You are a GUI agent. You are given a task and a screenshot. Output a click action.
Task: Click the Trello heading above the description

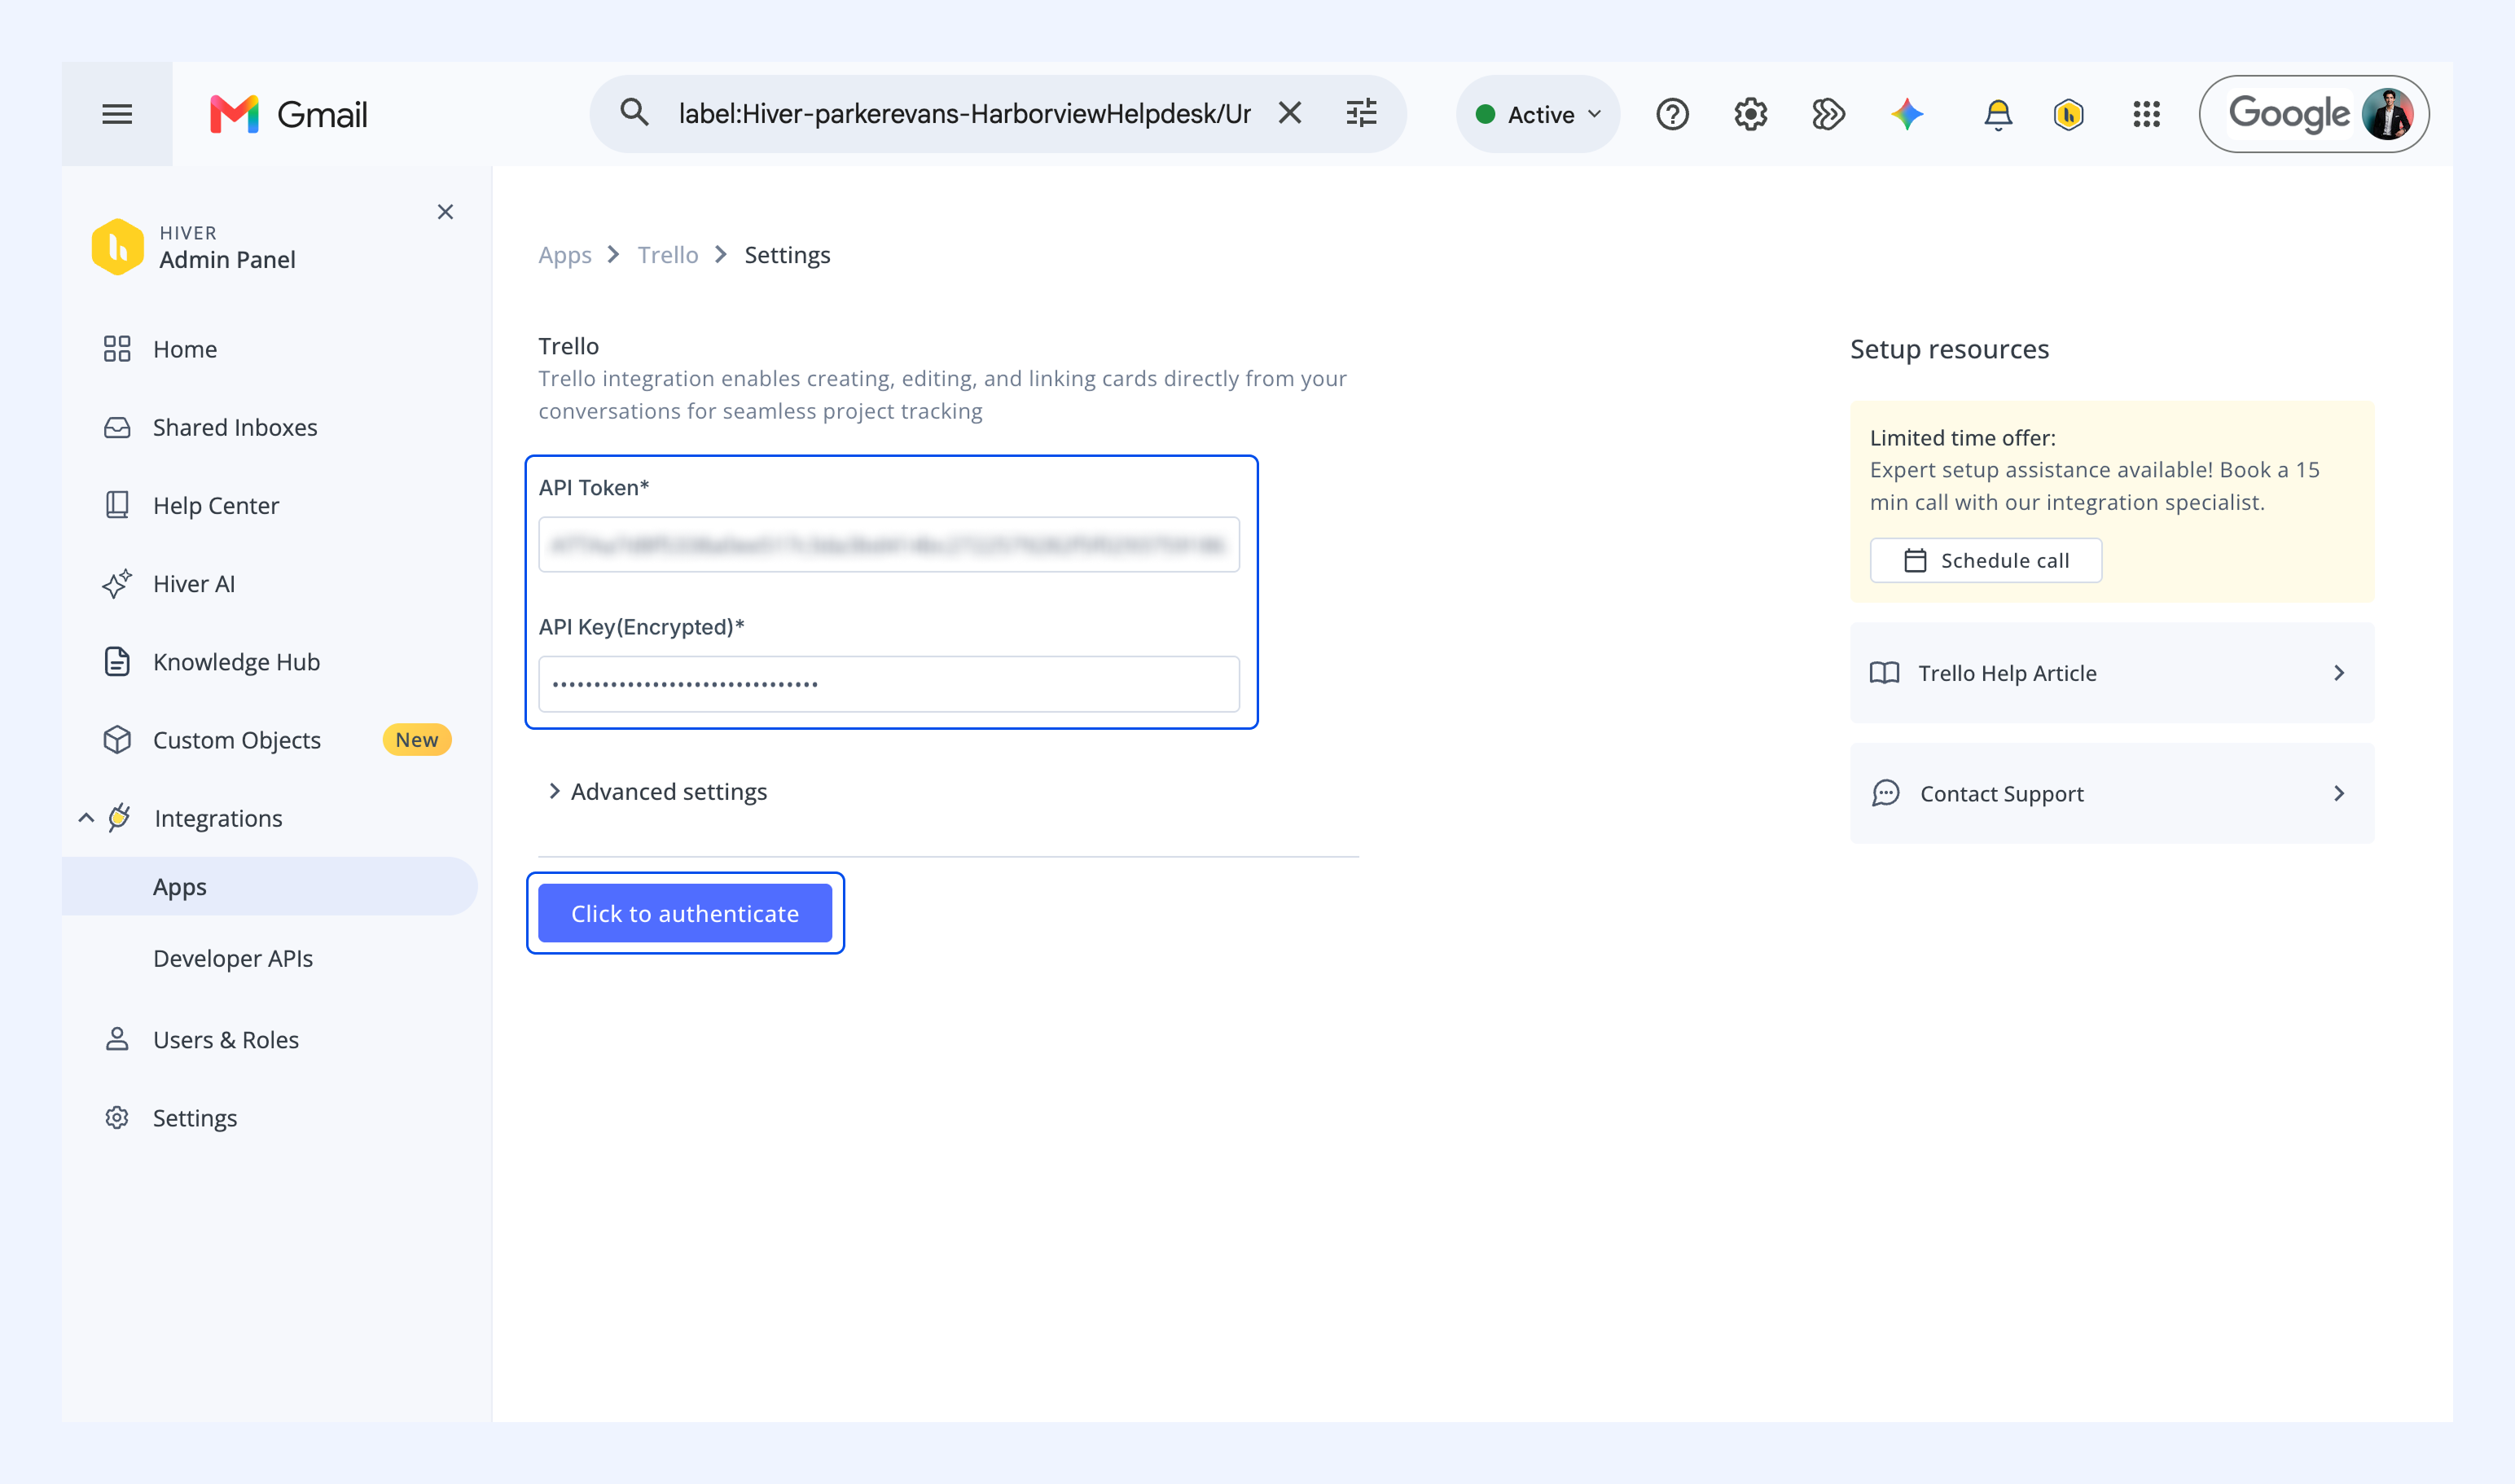tap(569, 346)
